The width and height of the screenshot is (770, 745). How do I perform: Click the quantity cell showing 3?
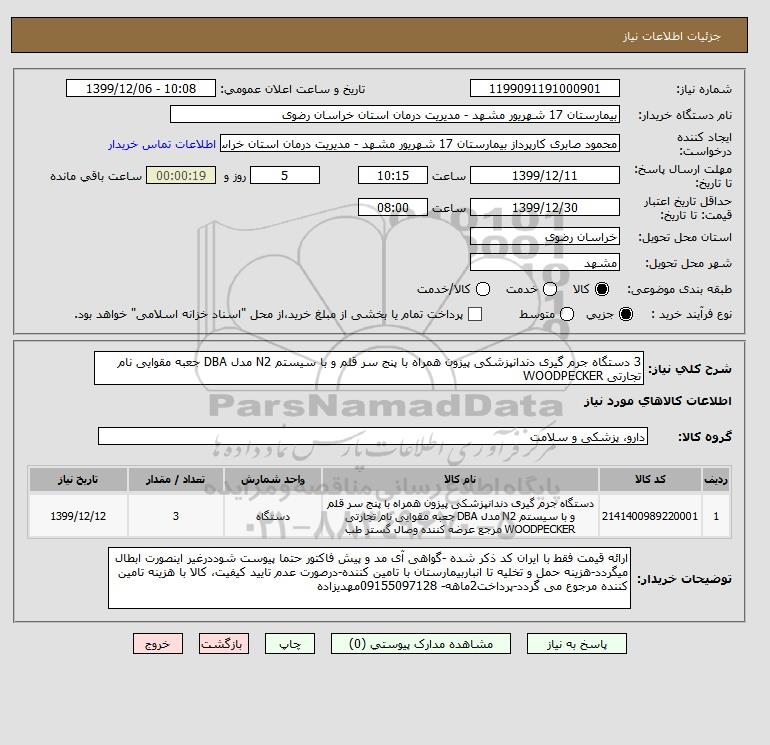pyautogui.click(x=176, y=516)
